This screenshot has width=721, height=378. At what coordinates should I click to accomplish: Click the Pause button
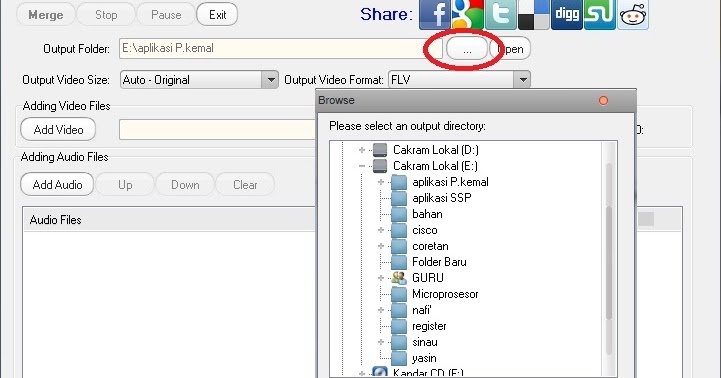click(x=166, y=15)
